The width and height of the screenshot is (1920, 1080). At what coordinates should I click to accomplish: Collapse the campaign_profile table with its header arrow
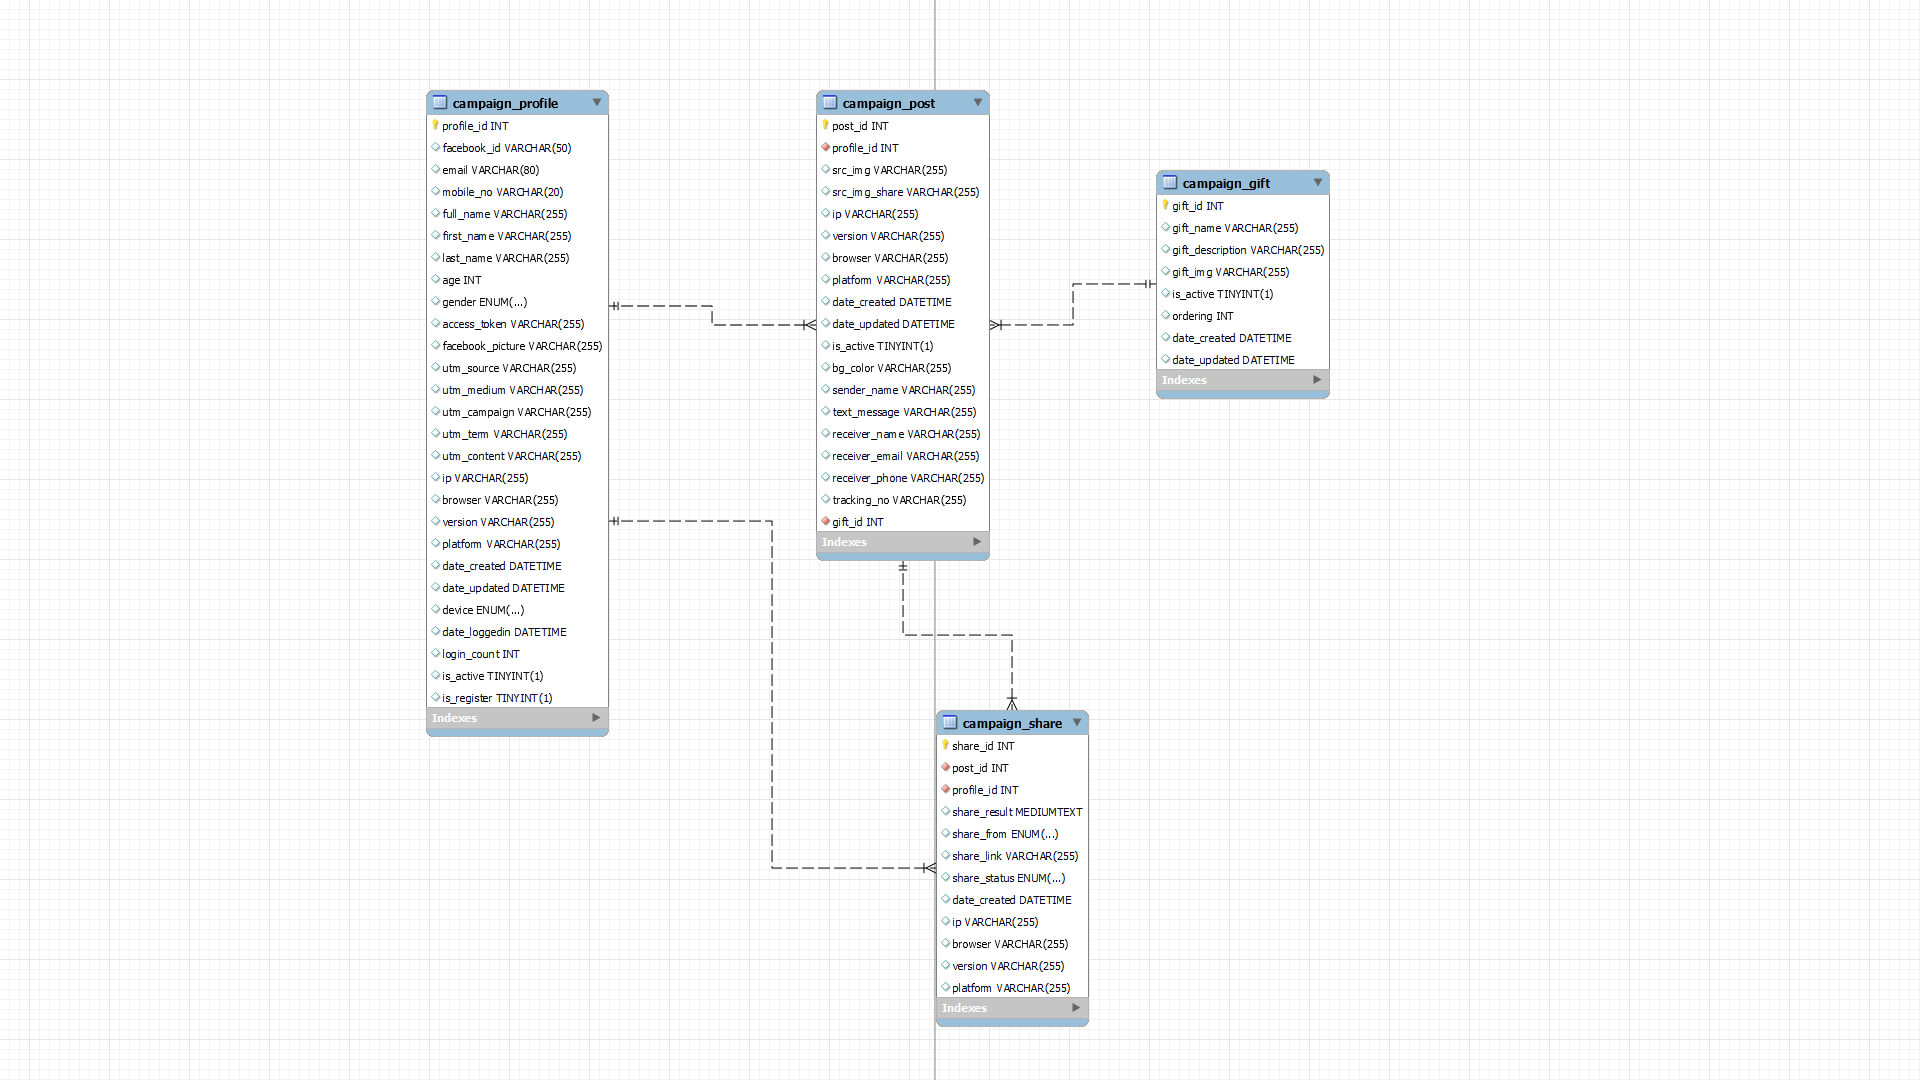click(597, 102)
